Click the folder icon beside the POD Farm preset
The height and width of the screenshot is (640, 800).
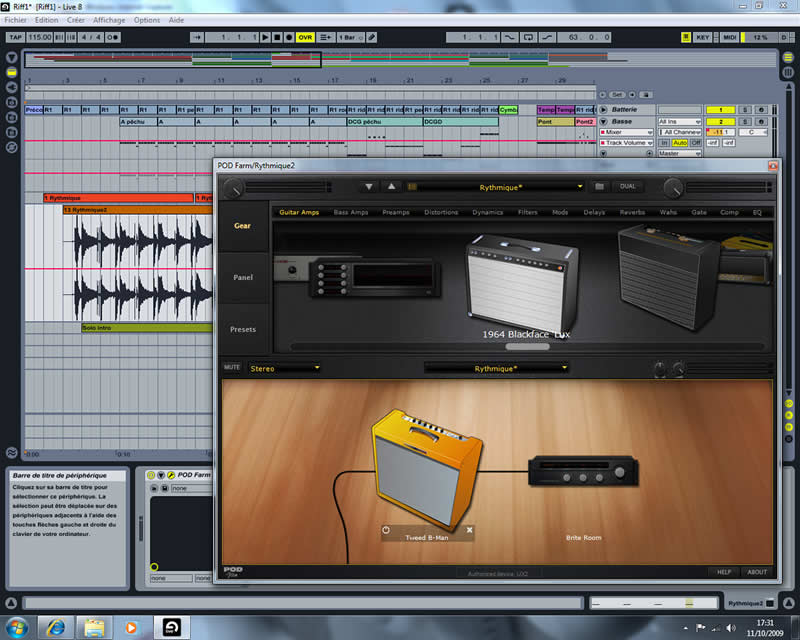(599, 187)
